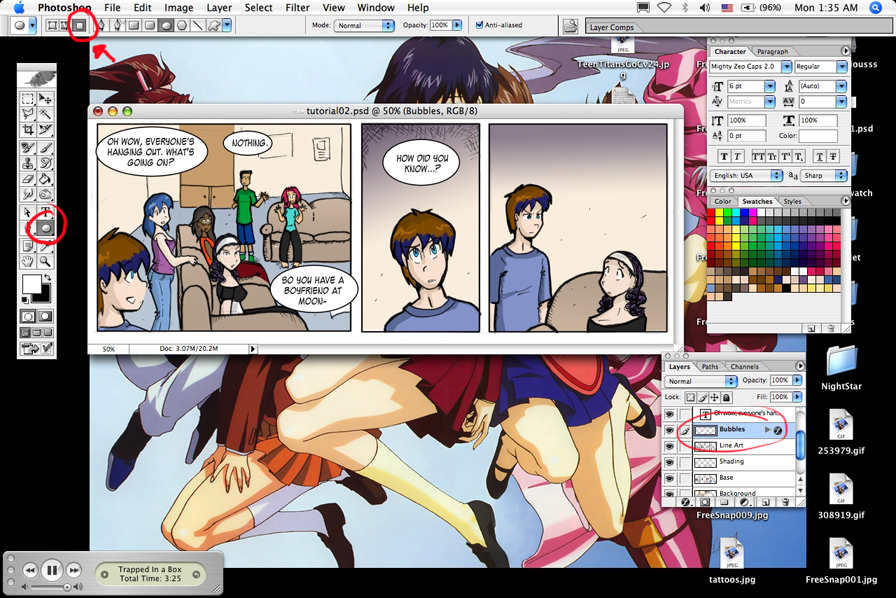Click the Spotlight search icon
The height and width of the screenshot is (598, 896).
875,7
